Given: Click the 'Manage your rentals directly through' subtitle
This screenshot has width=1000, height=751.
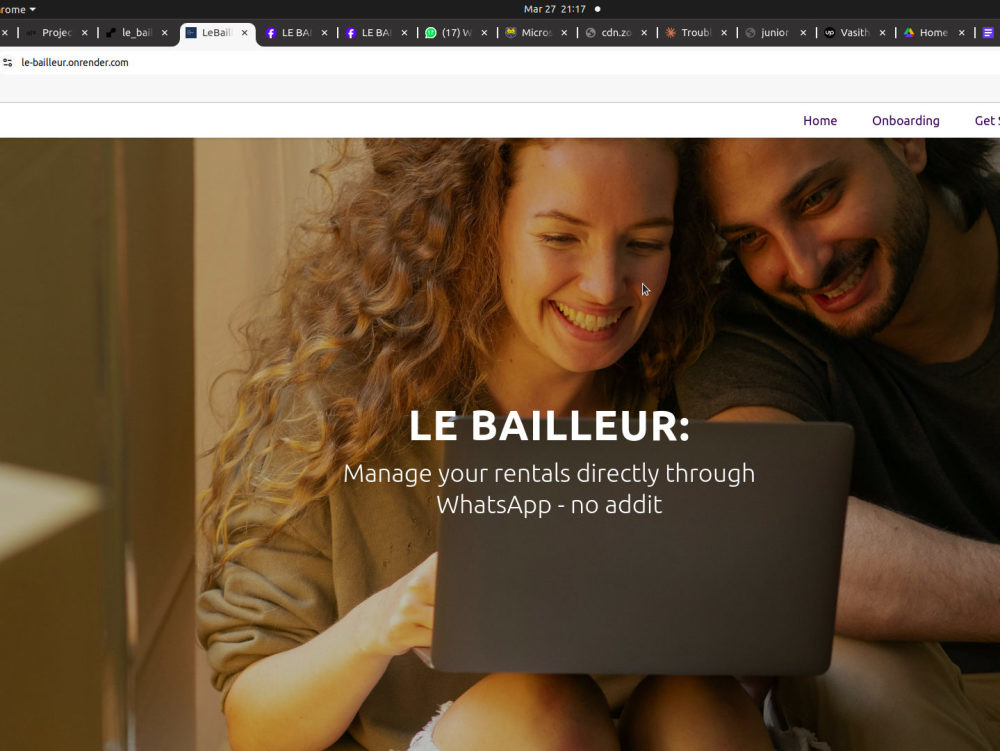Looking at the screenshot, I should point(549,474).
